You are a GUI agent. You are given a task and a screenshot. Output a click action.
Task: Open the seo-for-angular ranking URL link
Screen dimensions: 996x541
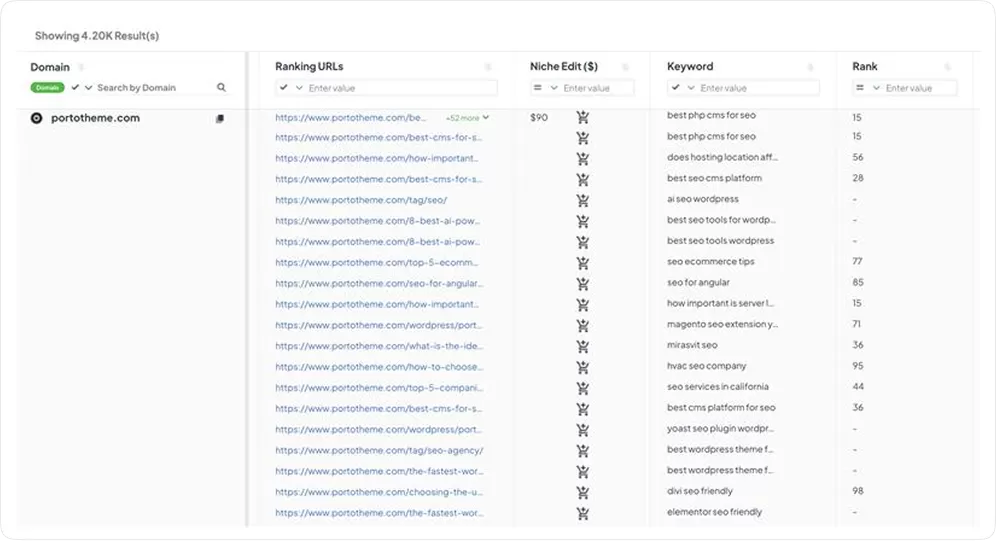pyautogui.click(x=378, y=283)
